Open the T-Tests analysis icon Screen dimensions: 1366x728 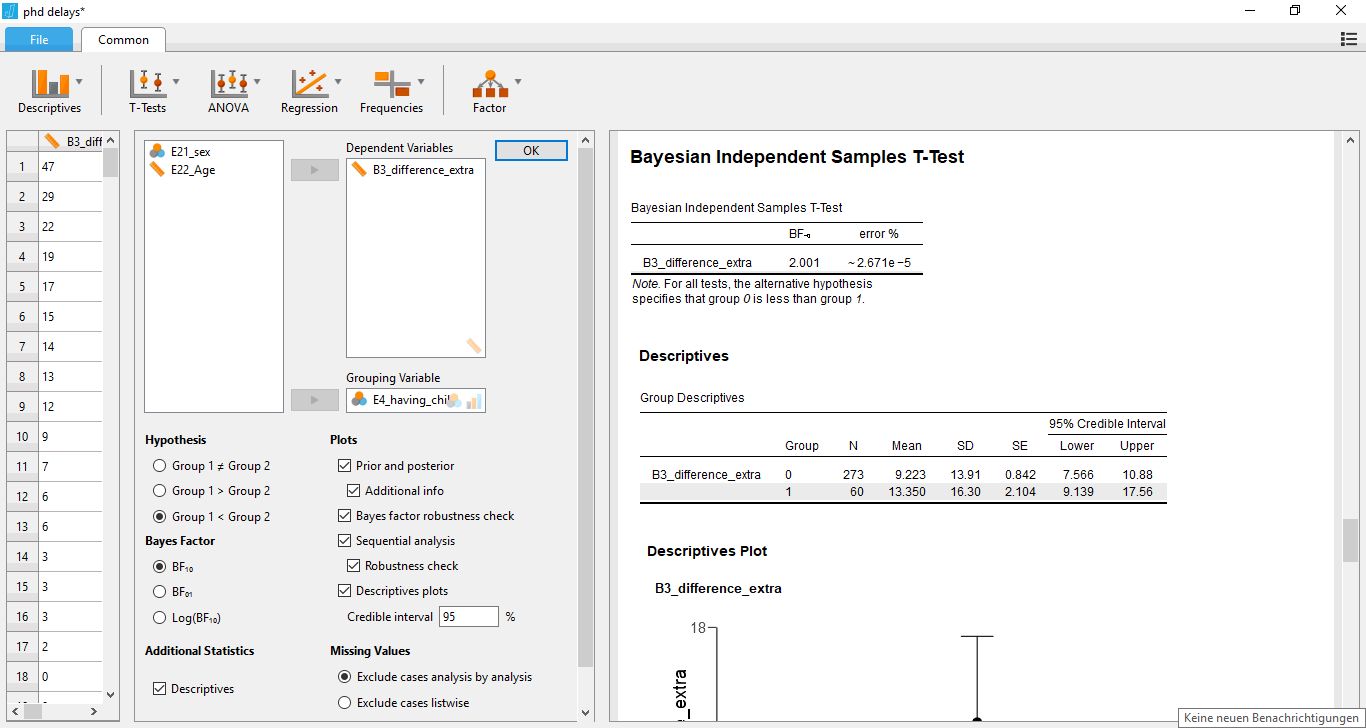tap(147, 83)
